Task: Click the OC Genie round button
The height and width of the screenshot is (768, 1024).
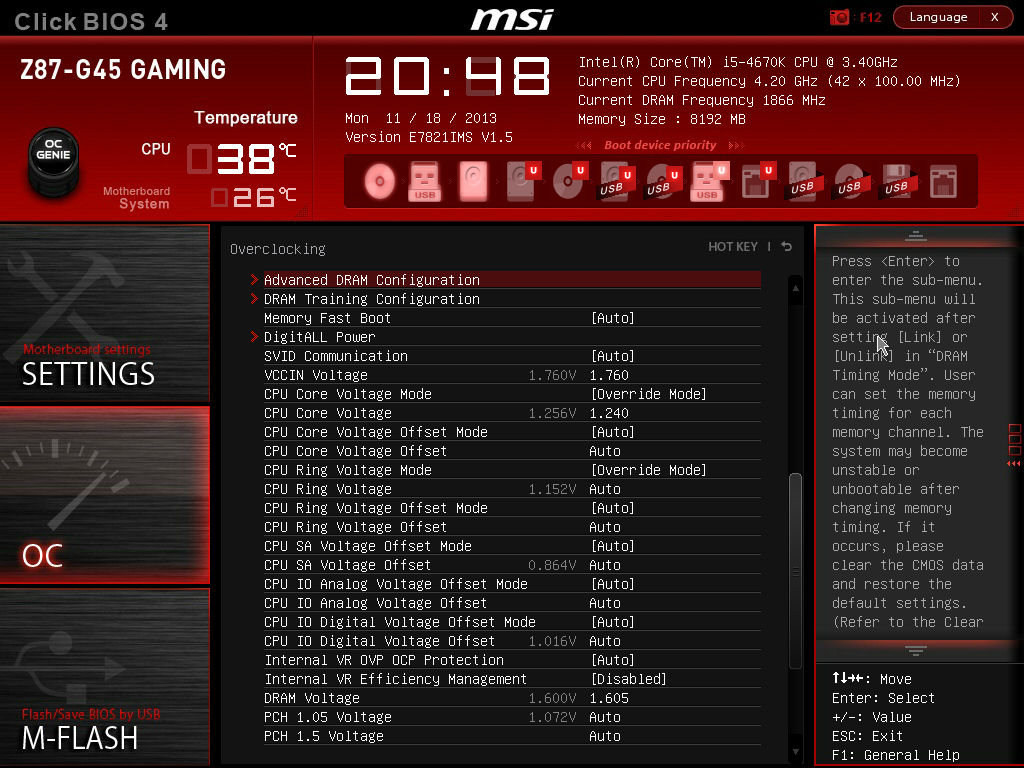Action: click(54, 160)
